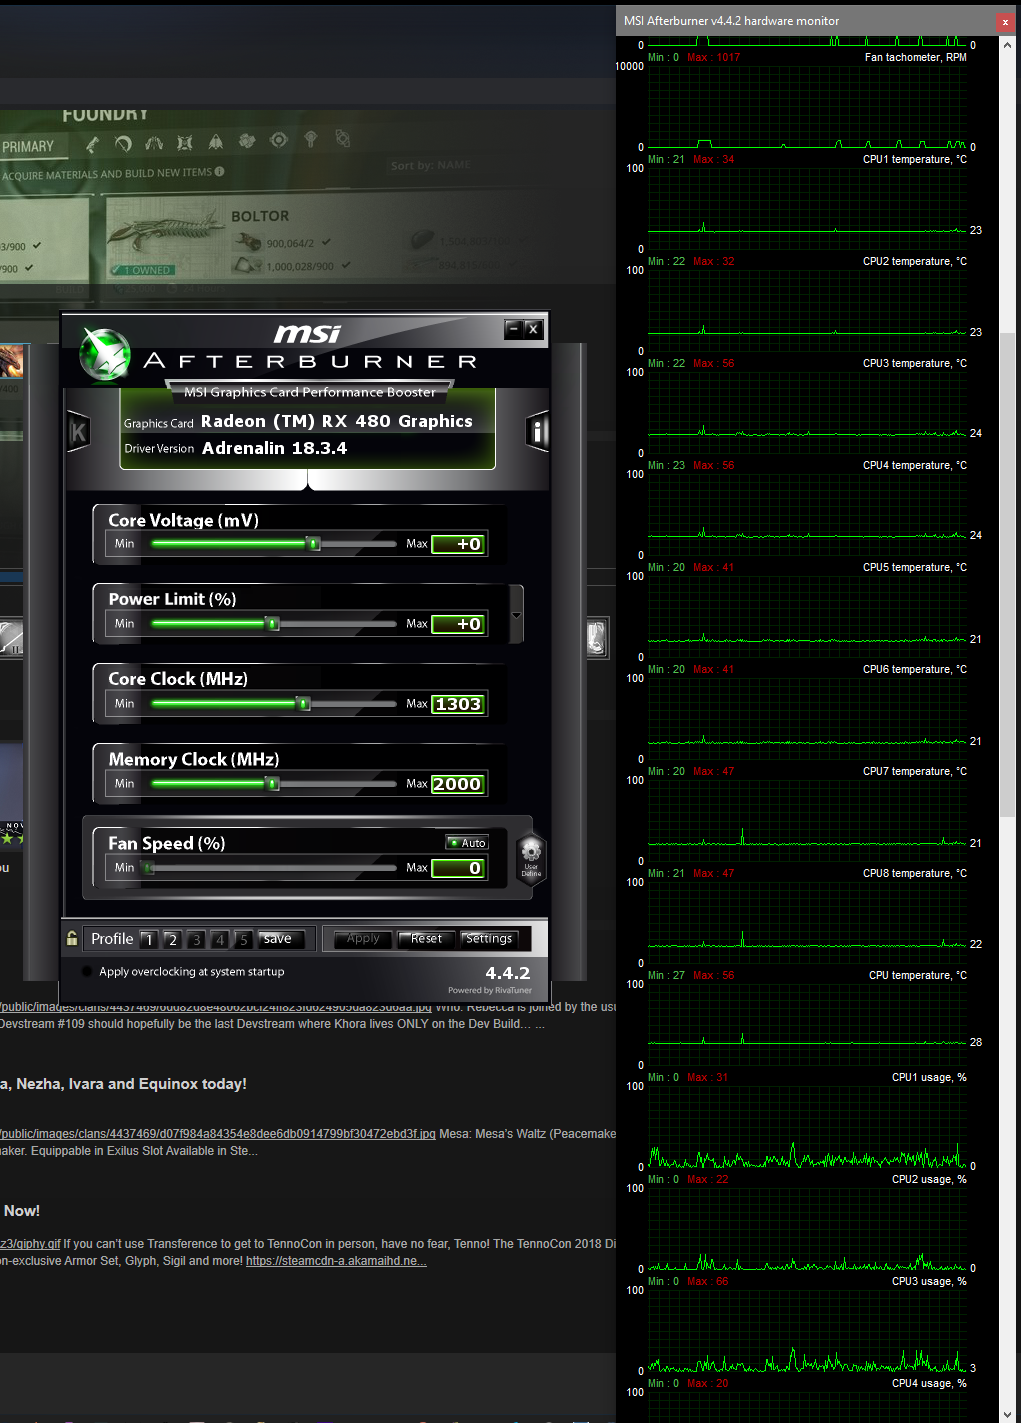Click the Fan Speed slider handle
The image size is (1021, 1423).
(149, 868)
